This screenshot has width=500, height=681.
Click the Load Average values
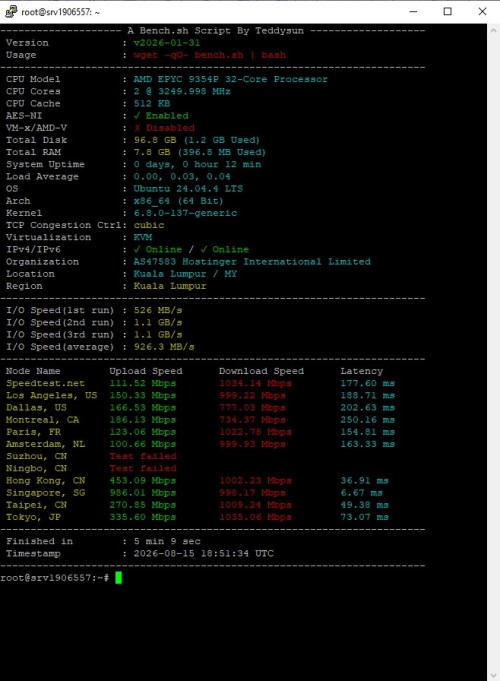[x=182, y=176]
